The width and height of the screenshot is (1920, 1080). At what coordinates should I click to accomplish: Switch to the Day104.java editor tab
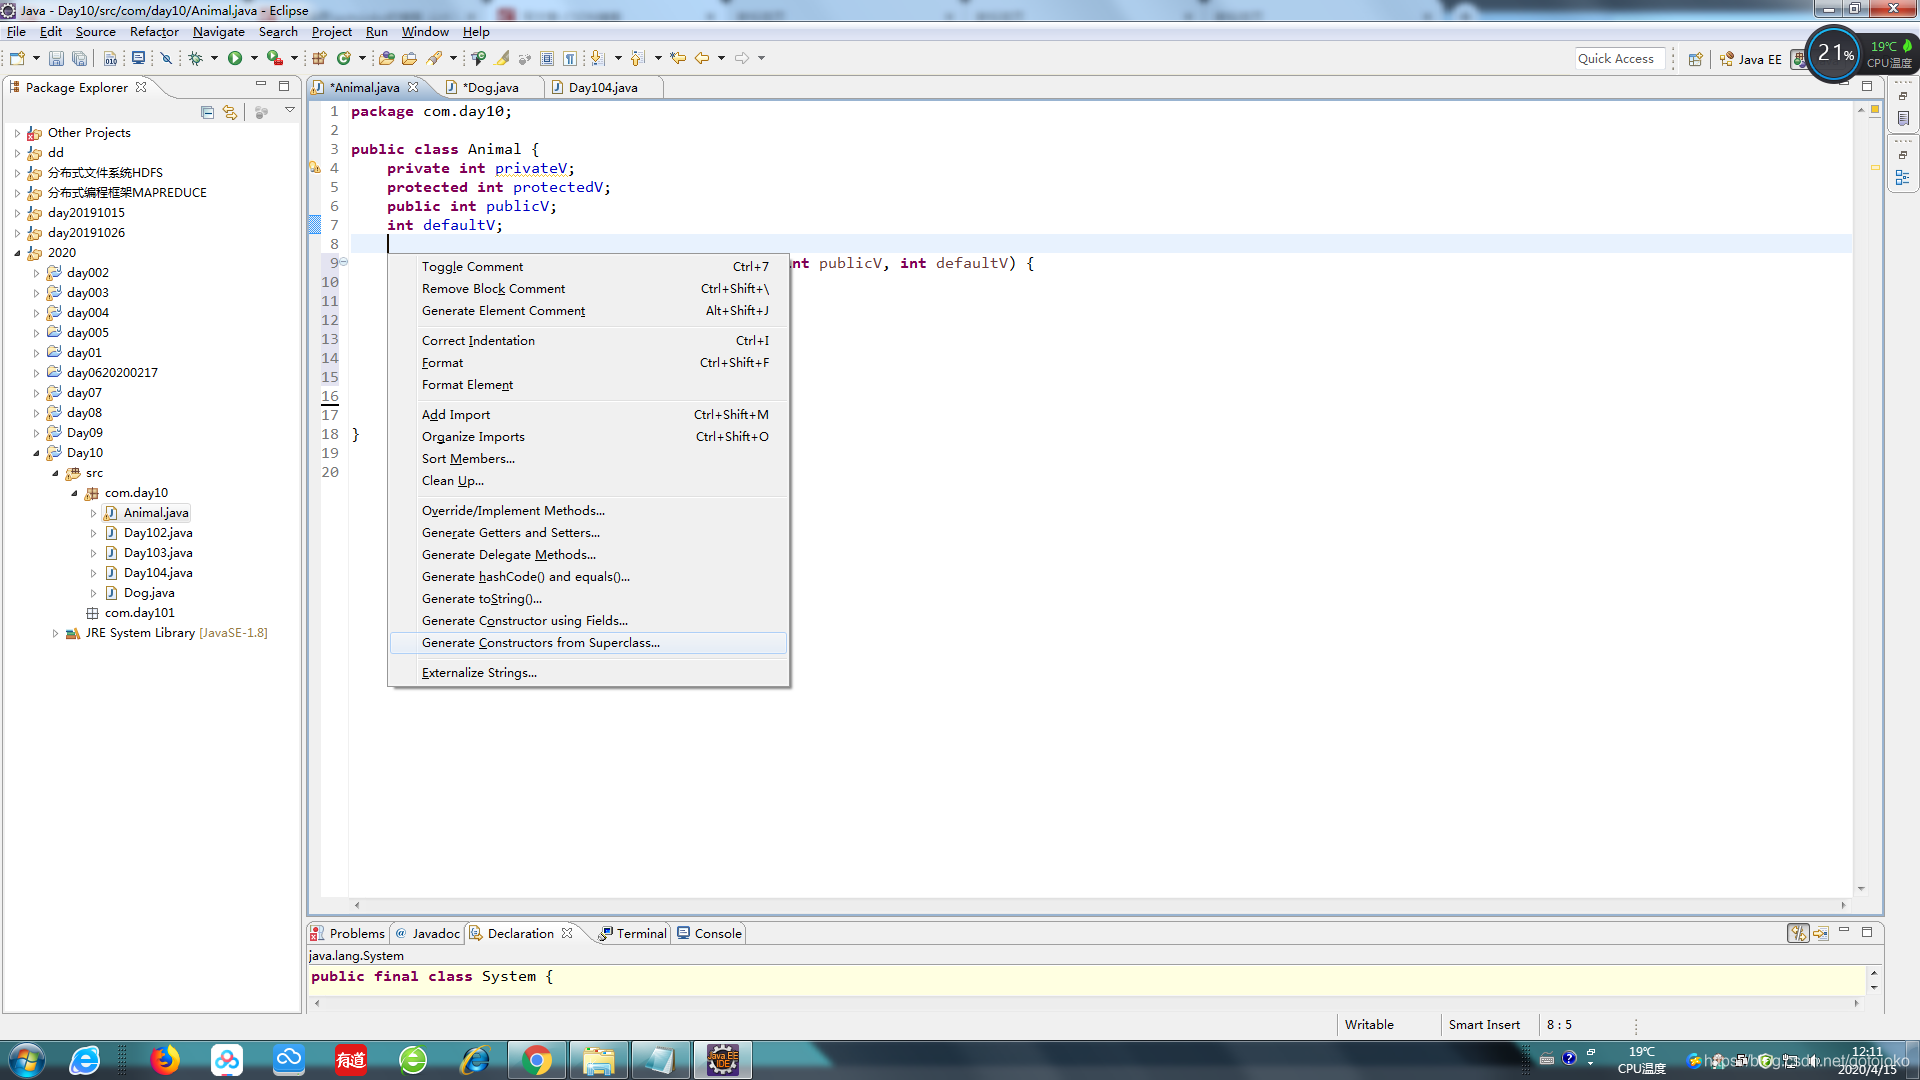(x=602, y=88)
